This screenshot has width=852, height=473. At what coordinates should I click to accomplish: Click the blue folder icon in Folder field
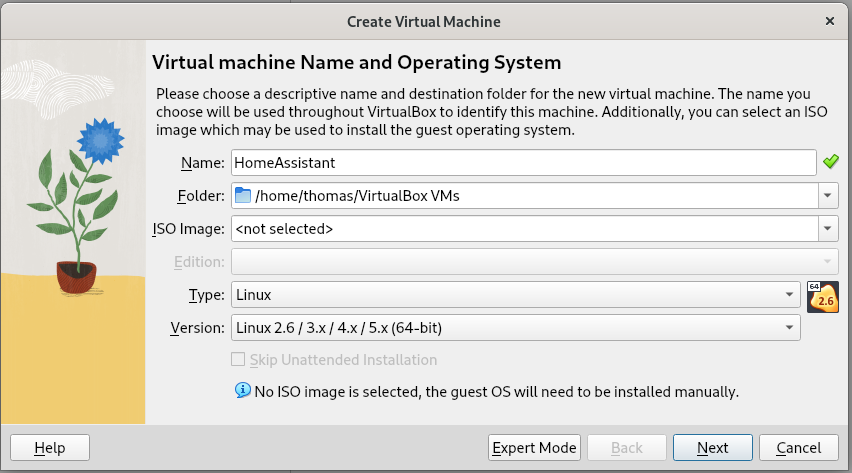point(242,195)
